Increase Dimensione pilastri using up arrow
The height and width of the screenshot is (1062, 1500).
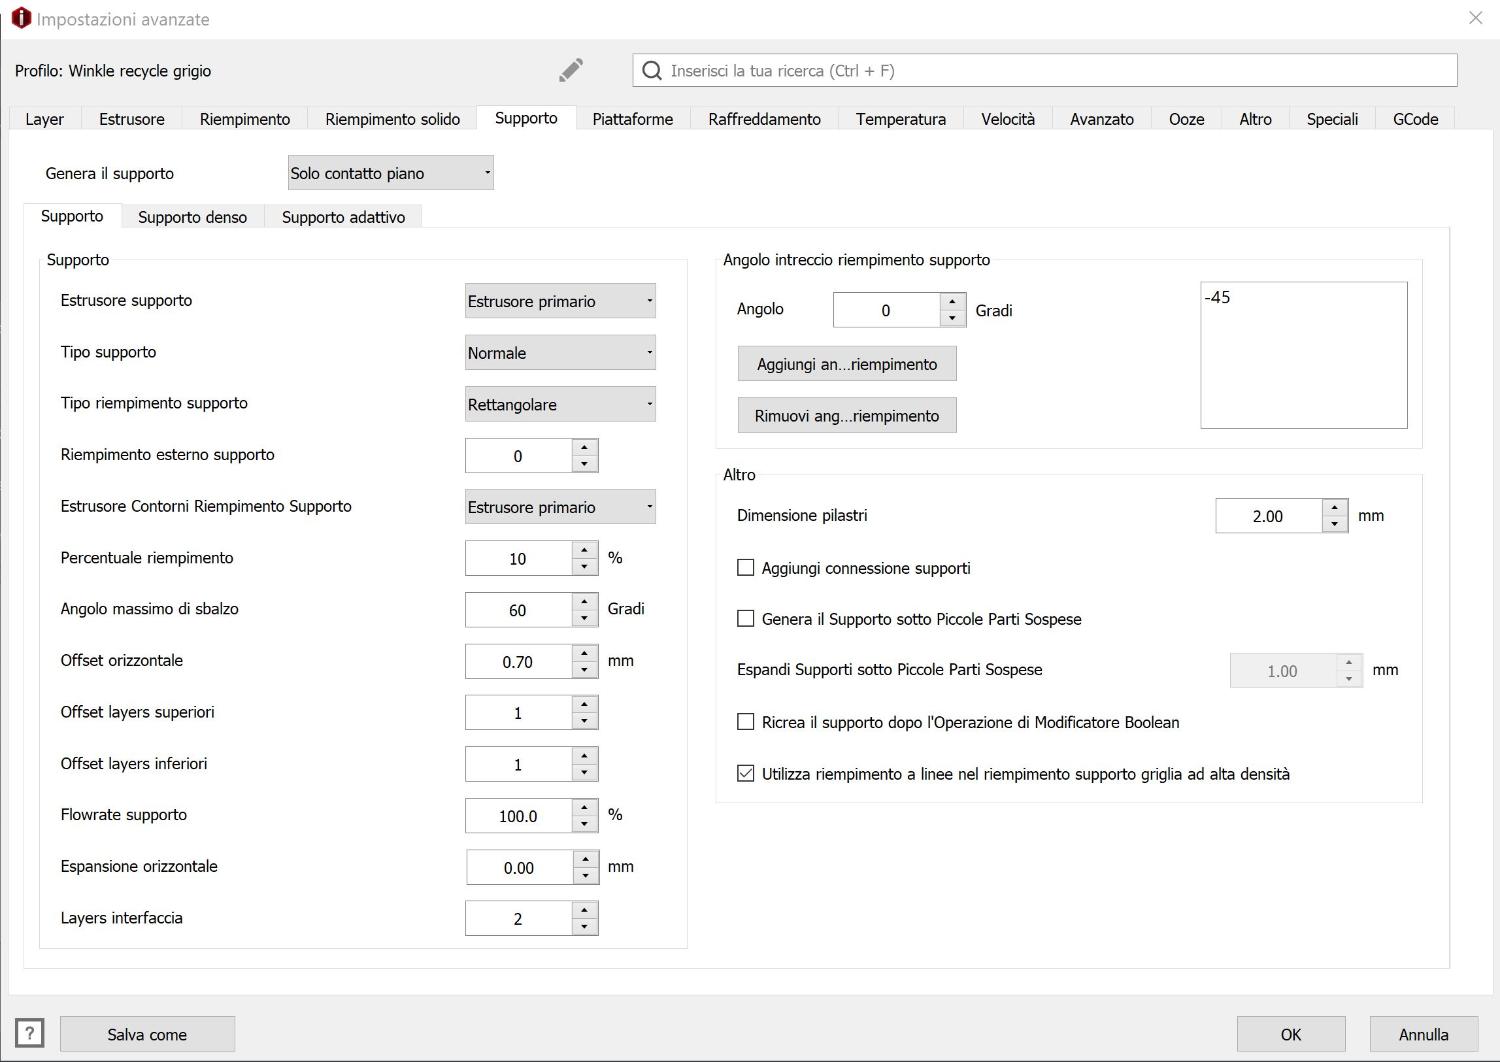1334,508
